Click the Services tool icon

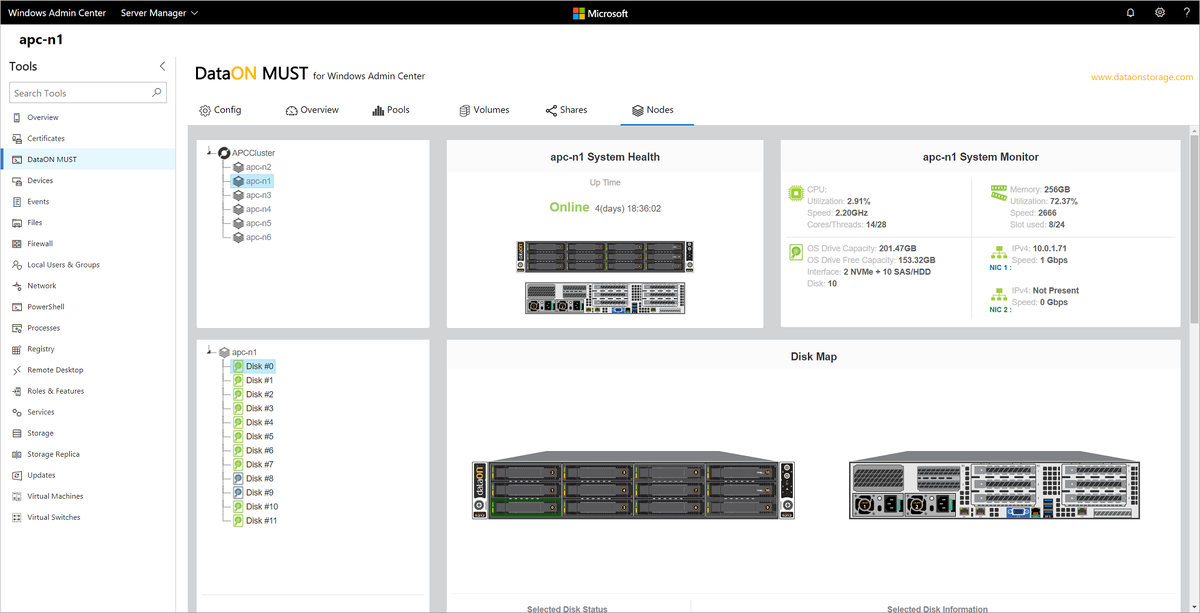pos(17,412)
